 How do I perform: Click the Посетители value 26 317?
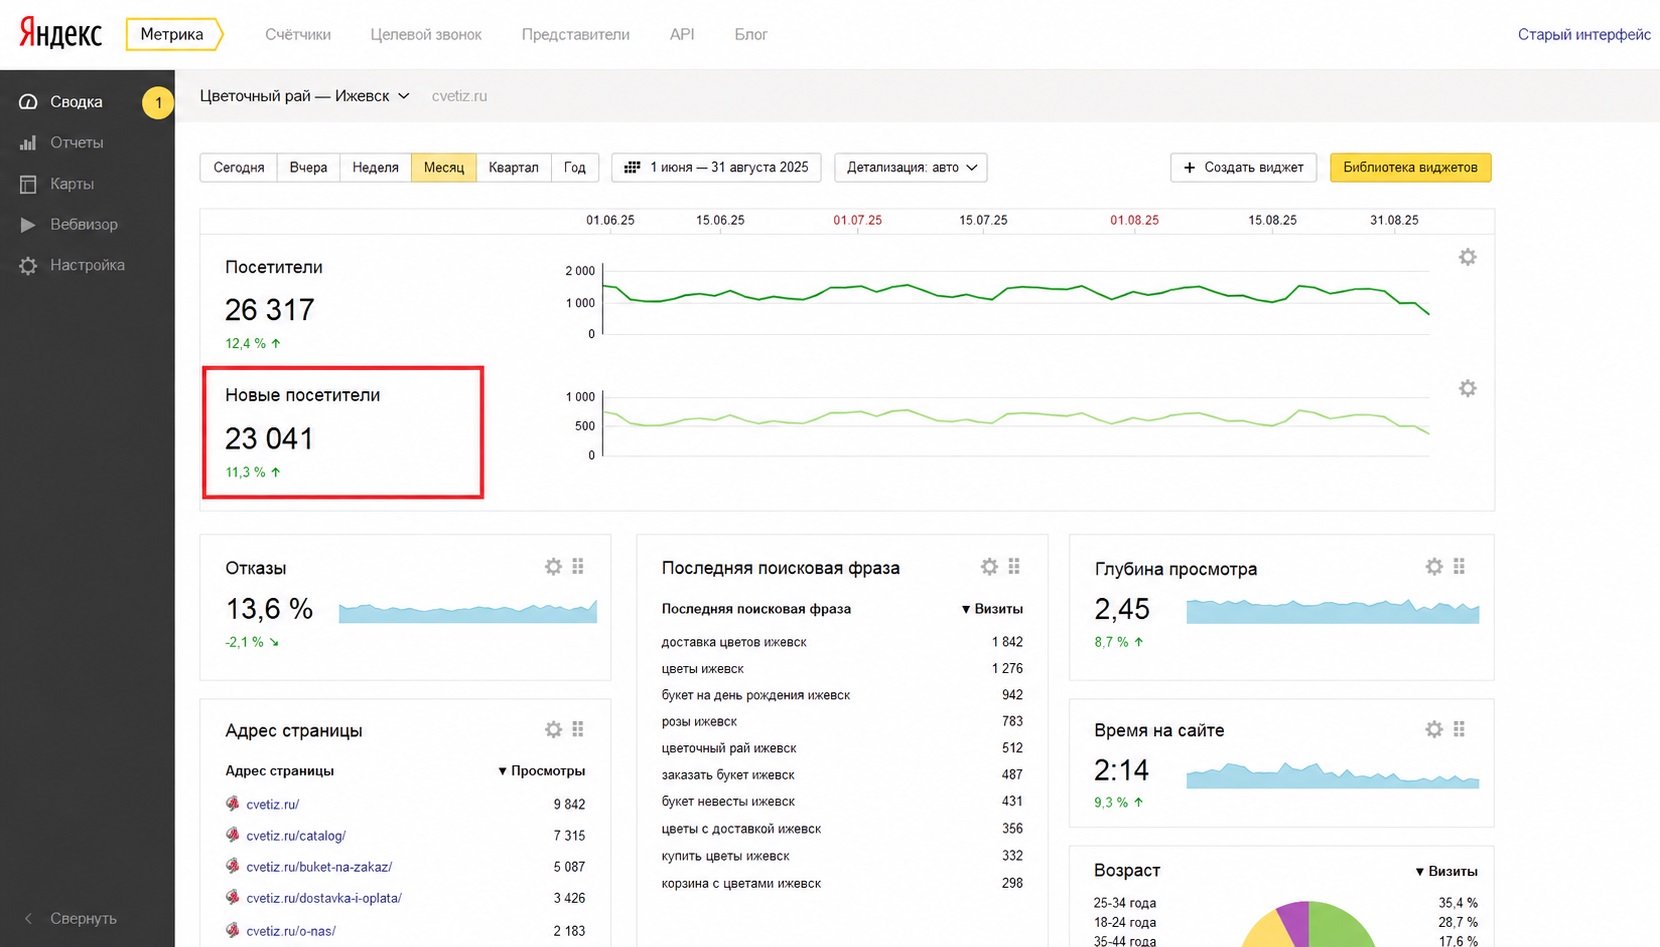tap(270, 310)
